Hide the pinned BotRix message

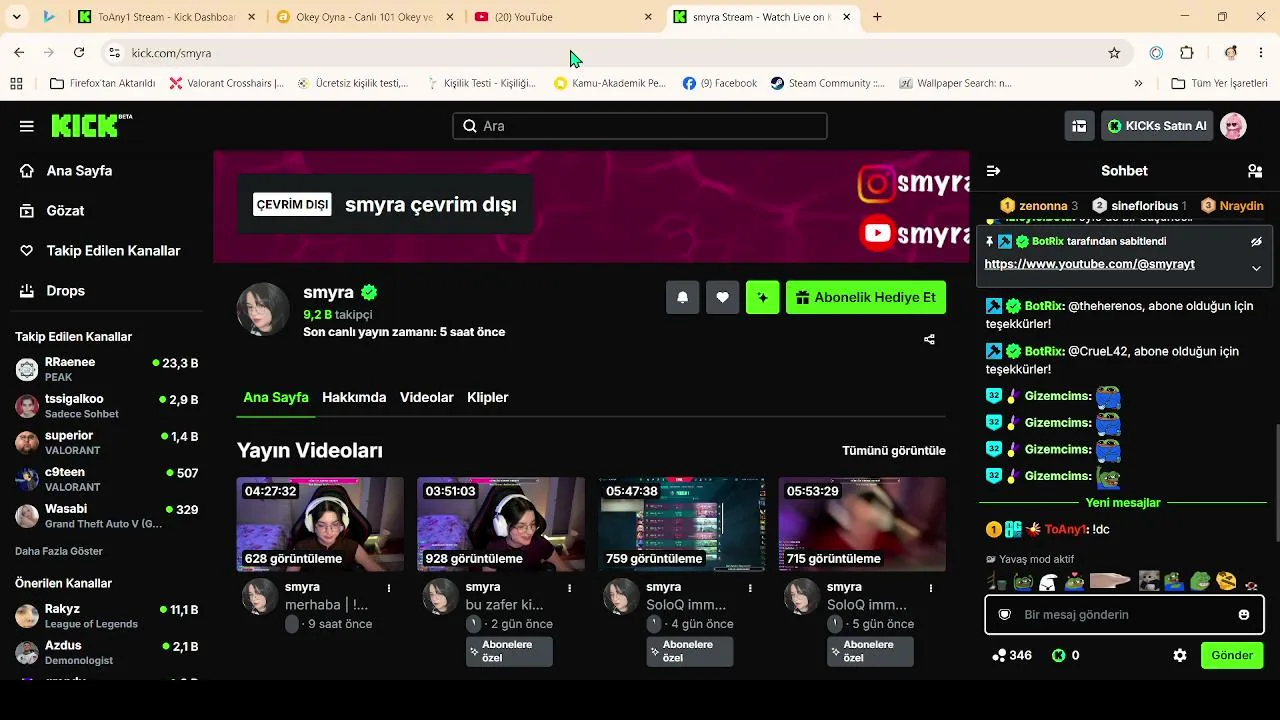(1256, 242)
